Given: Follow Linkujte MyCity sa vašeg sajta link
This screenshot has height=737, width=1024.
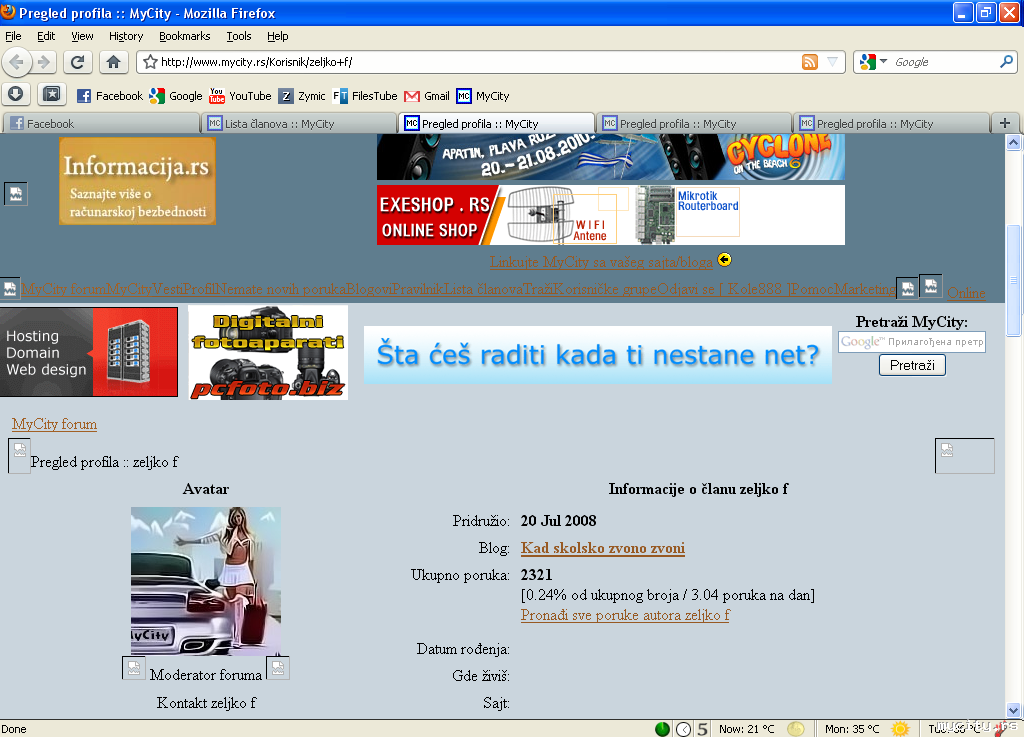Looking at the screenshot, I should [x=601, y=262].
